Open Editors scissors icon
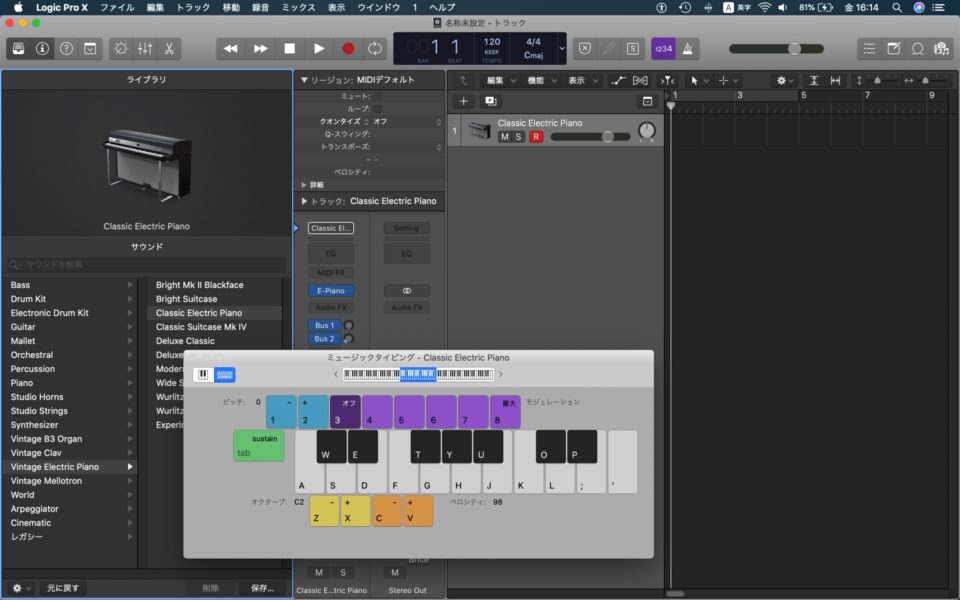 [169, 48]
